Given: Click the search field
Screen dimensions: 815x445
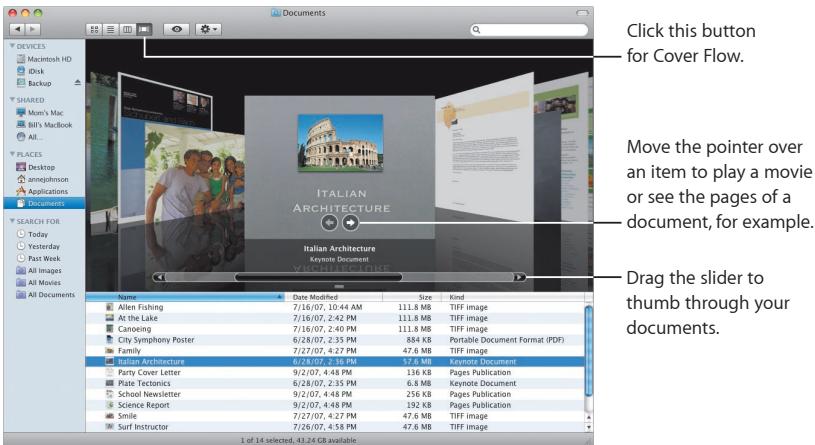Looking at the screenshot, I should [x=529, y=30].
